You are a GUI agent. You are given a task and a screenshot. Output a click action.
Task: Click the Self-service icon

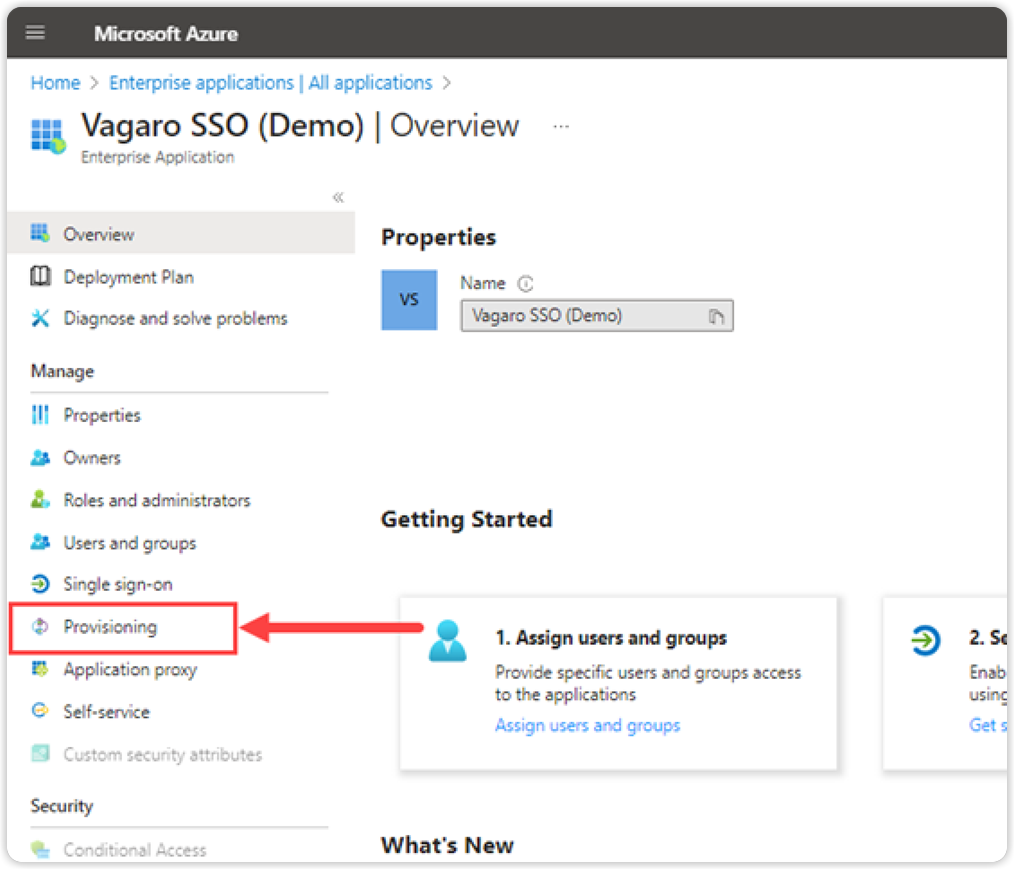[40, 711]
